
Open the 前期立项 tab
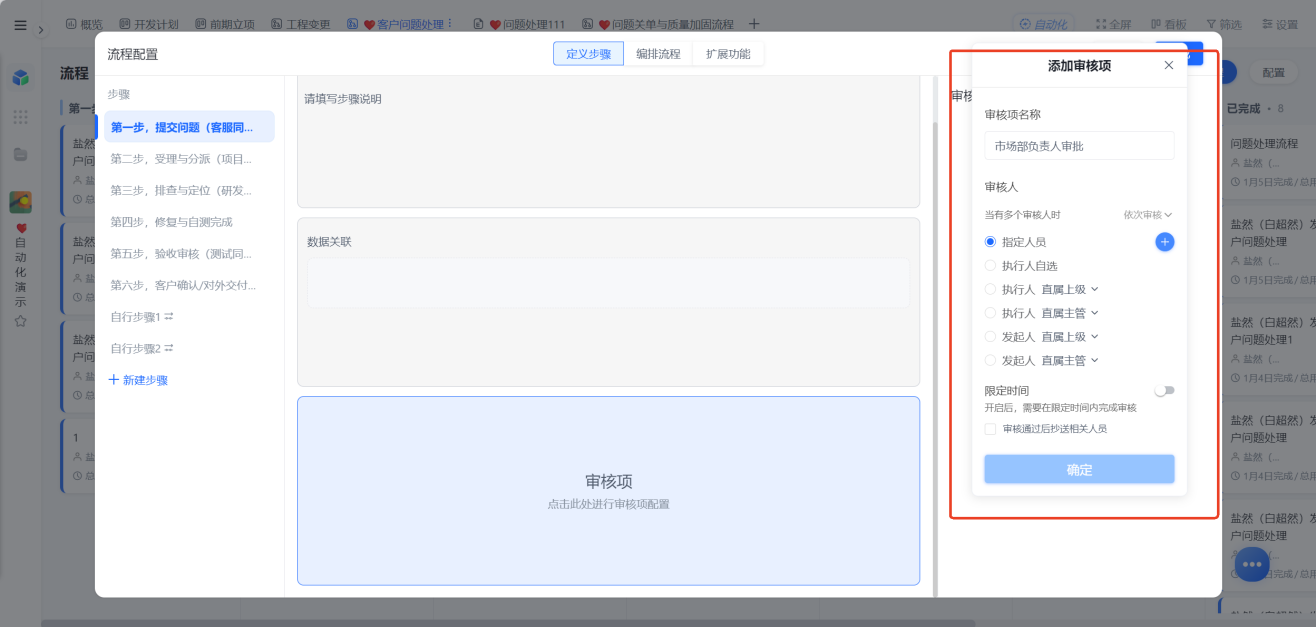pos(225,24)
